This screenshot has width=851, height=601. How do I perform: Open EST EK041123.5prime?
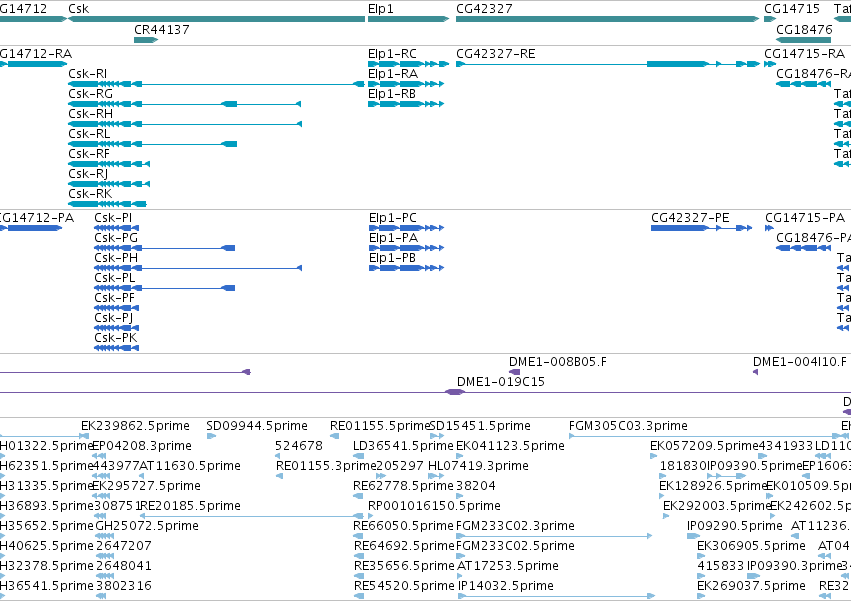point(510,446)
